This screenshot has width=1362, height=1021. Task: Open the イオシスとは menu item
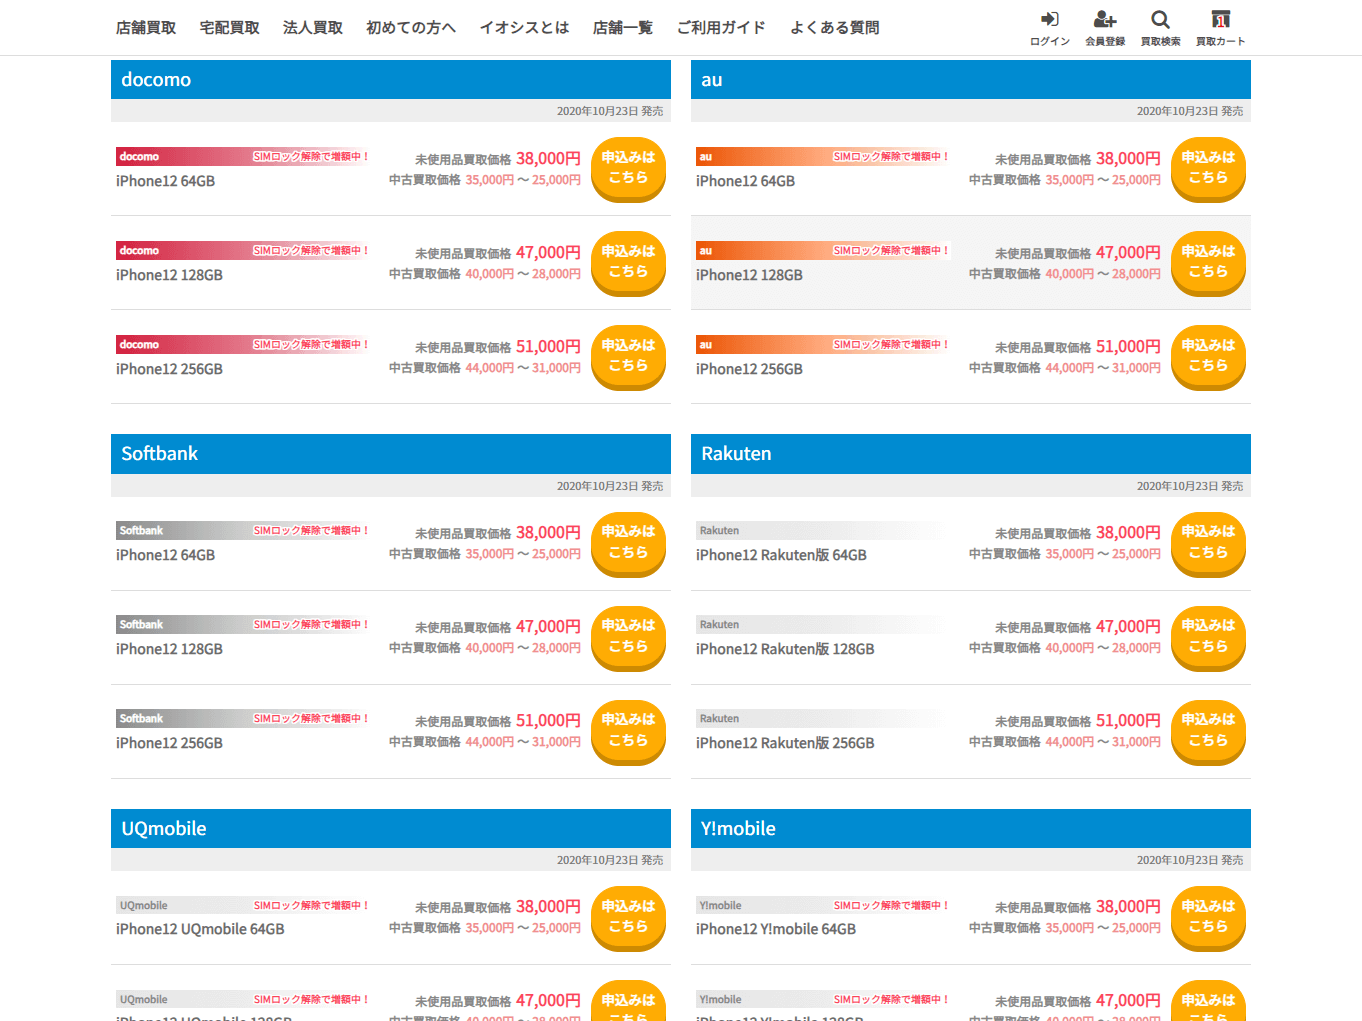(x=524, y=28)
